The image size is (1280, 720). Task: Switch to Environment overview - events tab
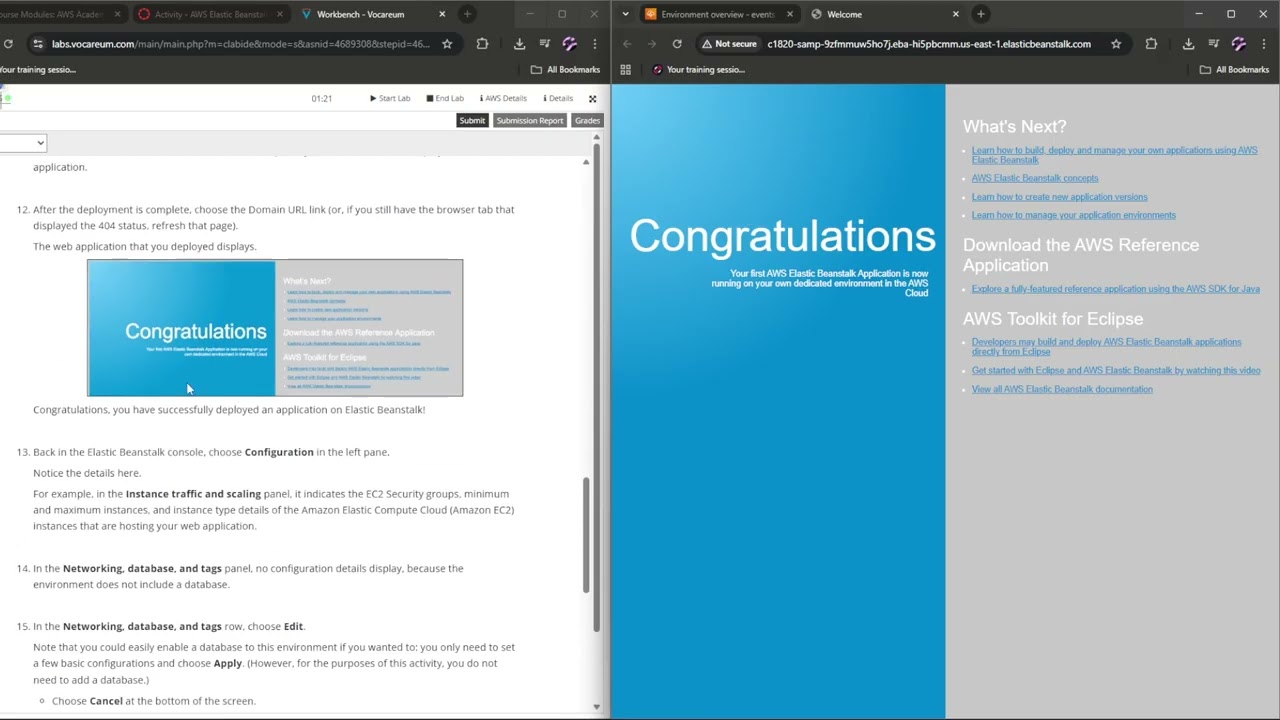716,14
